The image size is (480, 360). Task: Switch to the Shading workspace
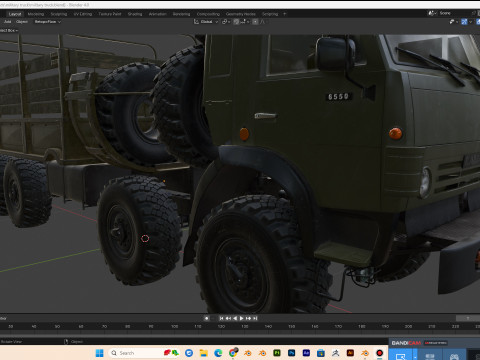(x=135, y=14)
